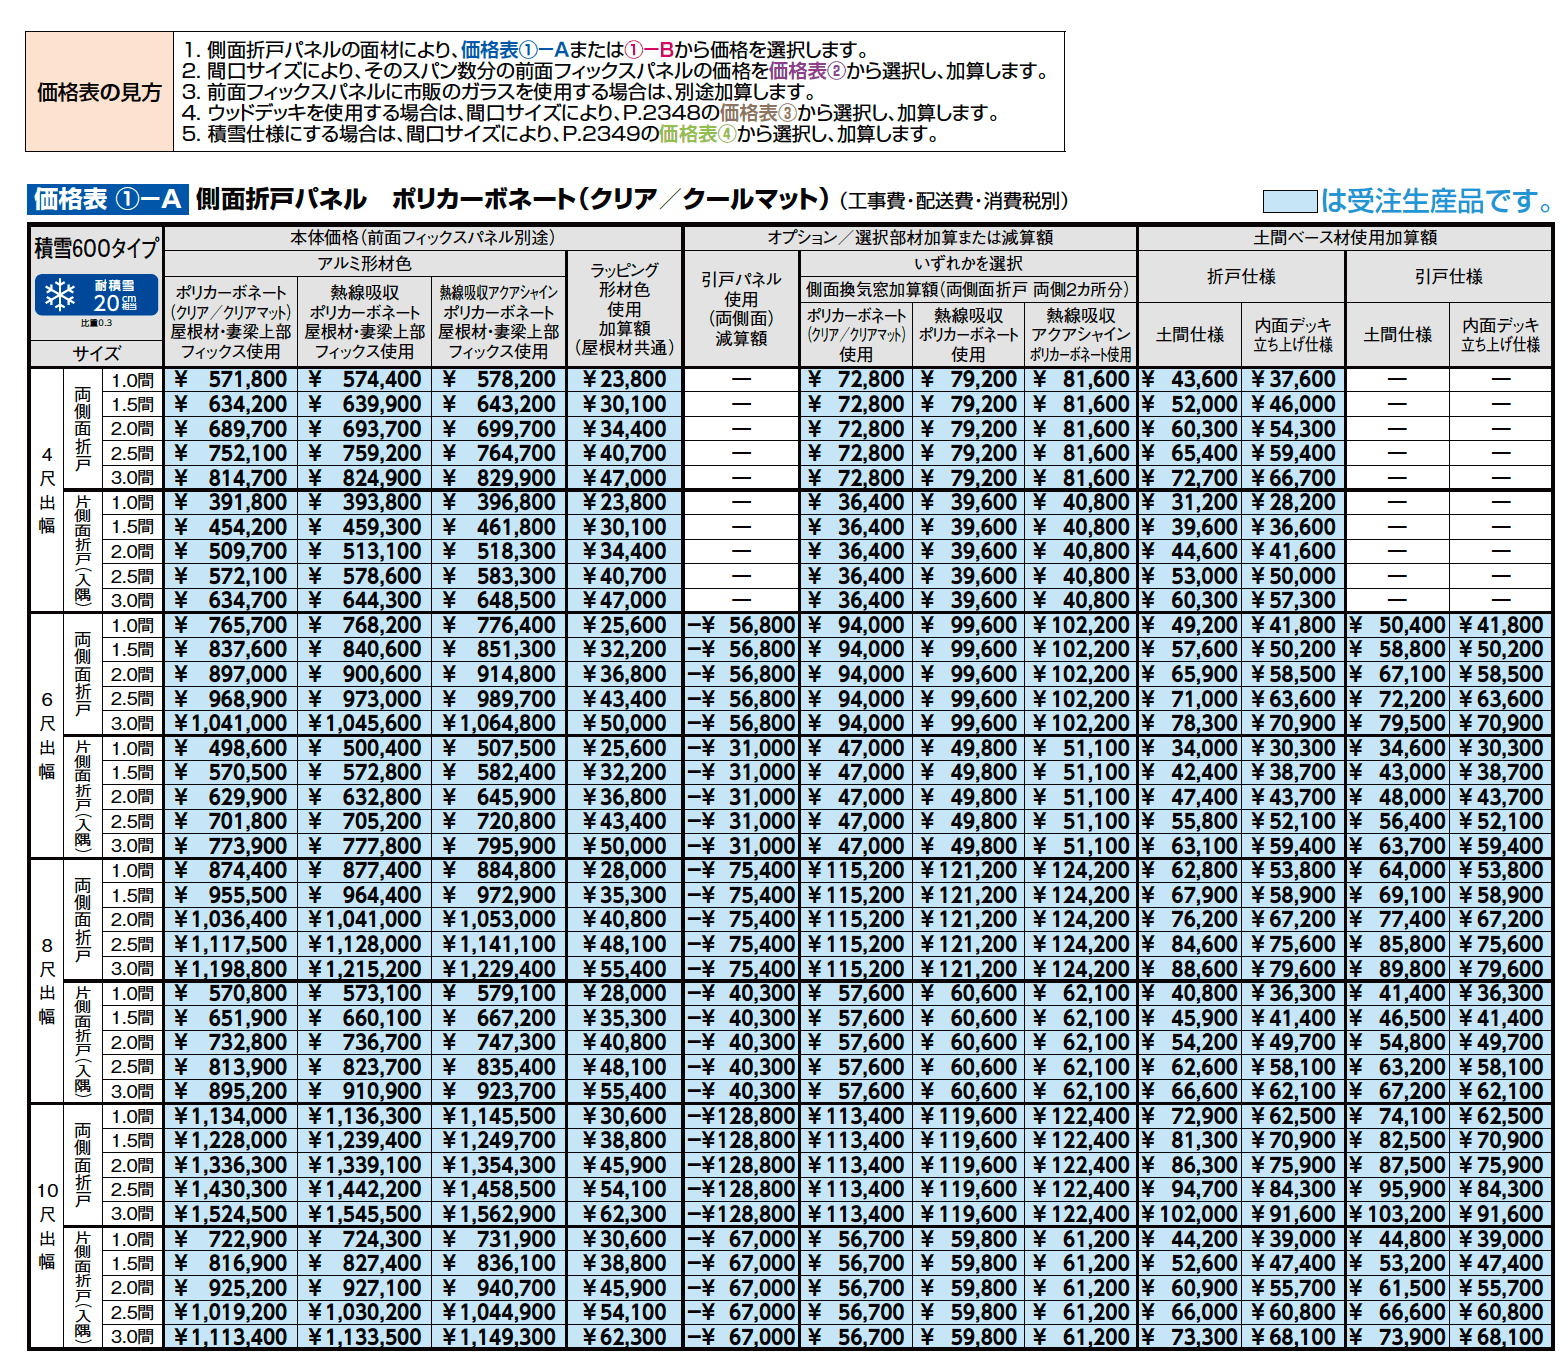The height and width of the screenshot is (1366, 1568).
Task: Open the purple 価格表② reference
Action: point(807,71)
